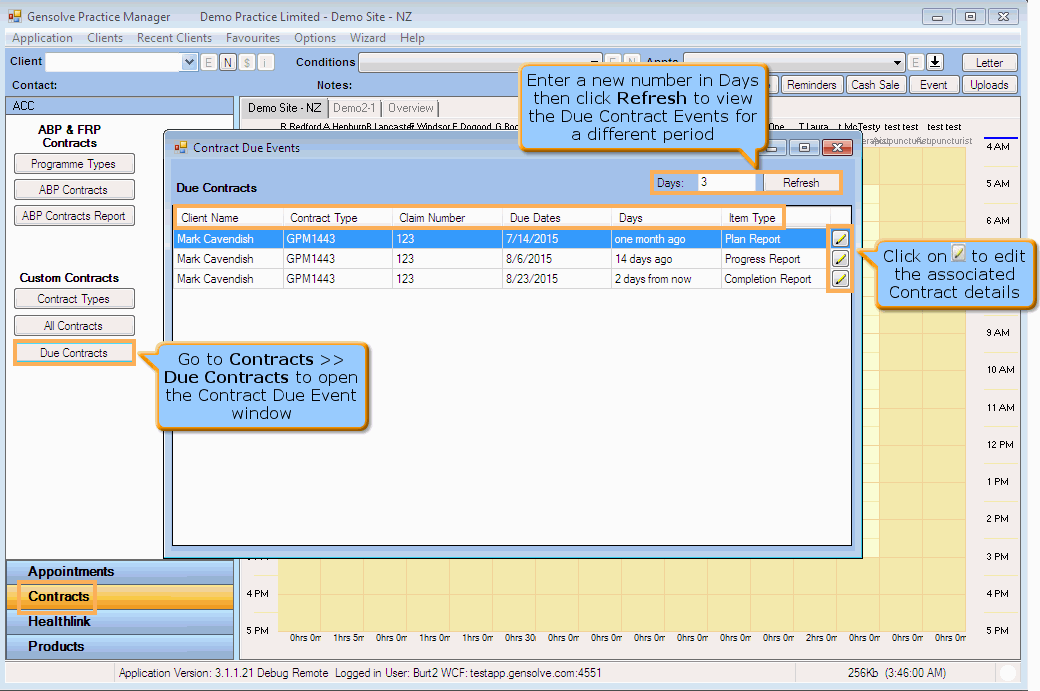Click the E button beside Client field

pos(208,62)
